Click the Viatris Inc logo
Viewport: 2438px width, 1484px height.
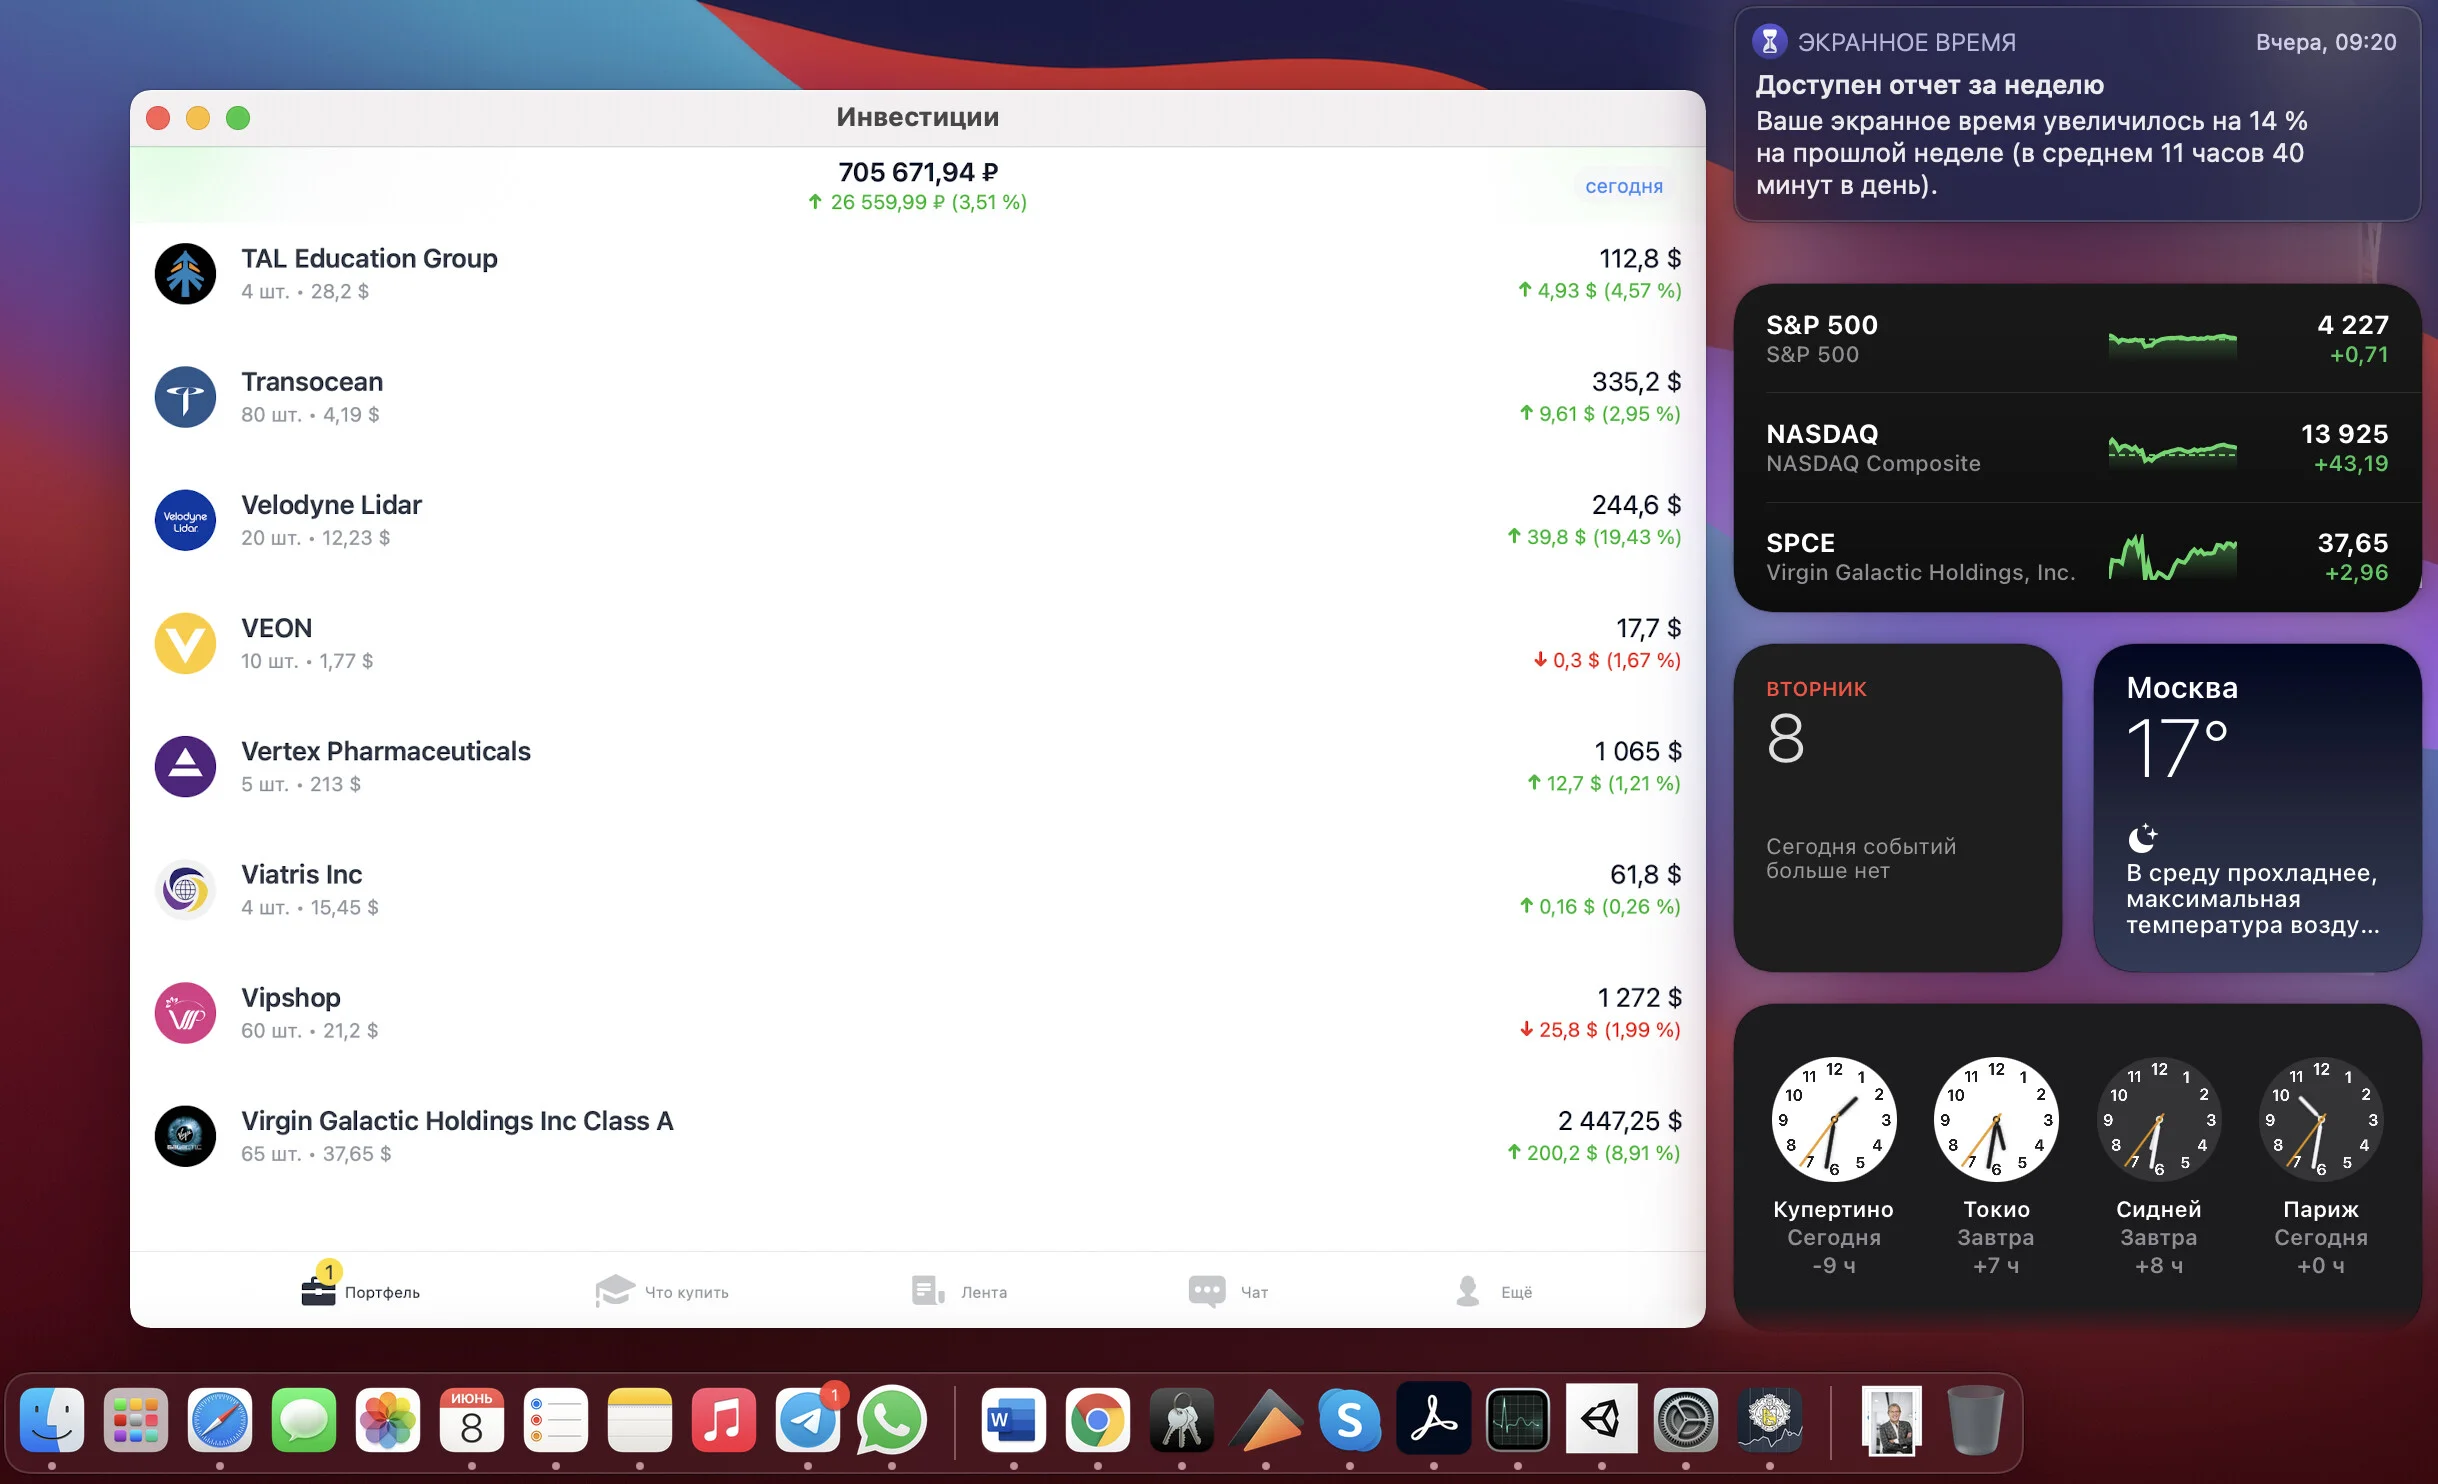click(185, 889)
